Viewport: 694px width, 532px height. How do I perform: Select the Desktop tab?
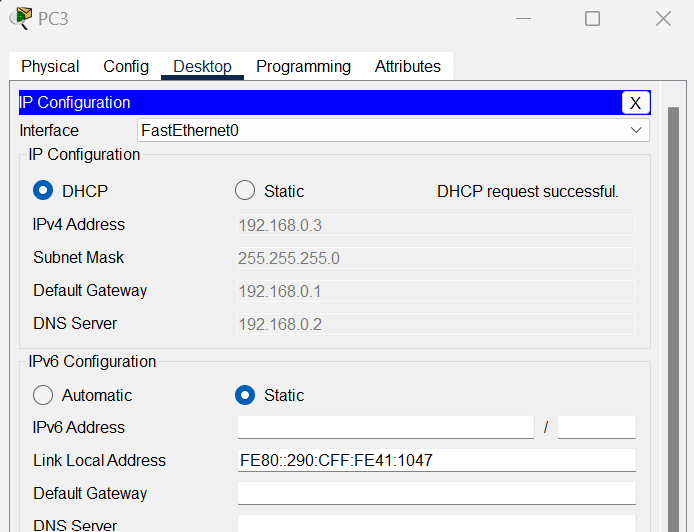(x=202, y=66)
